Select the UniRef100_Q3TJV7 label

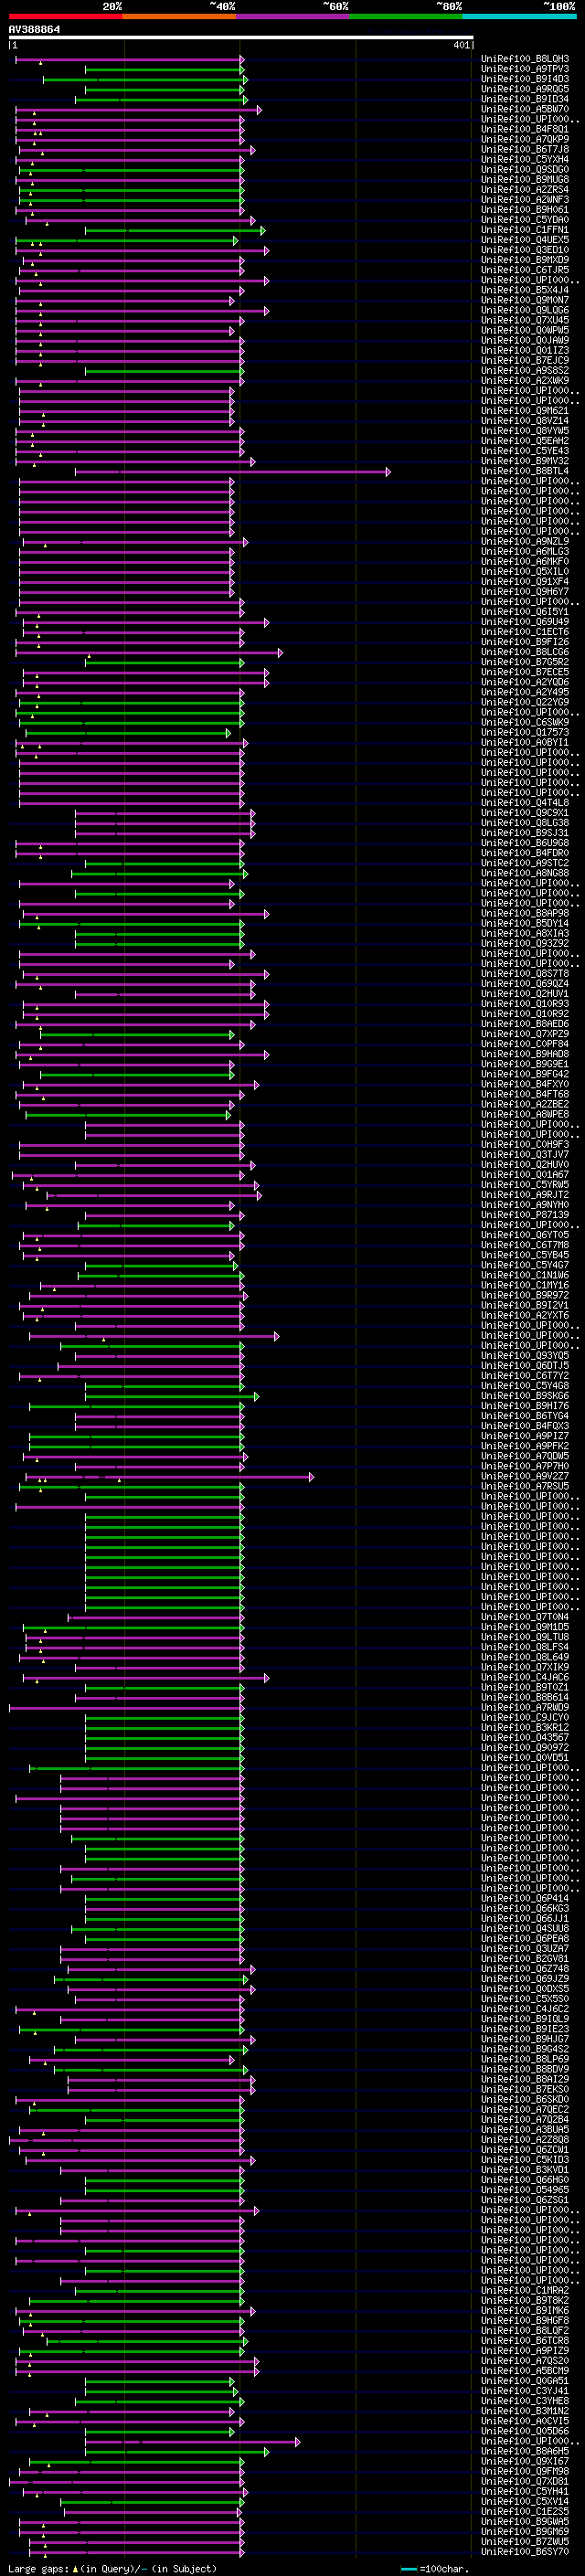click(524, 1155)
